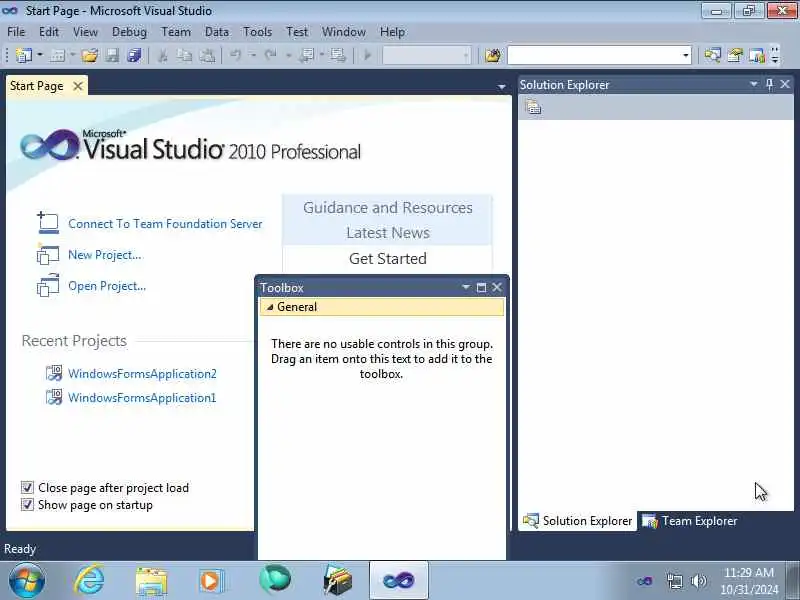Viewport: 800px width, 600px height.
Task: Toggle auto-hide pin on Solution Explorer
Action: 769,85
